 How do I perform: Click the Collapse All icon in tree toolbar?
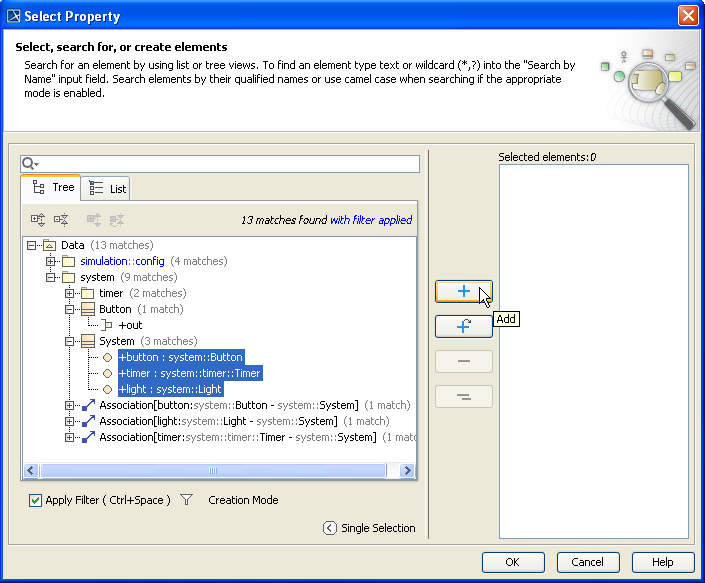(x=61, y=220)
